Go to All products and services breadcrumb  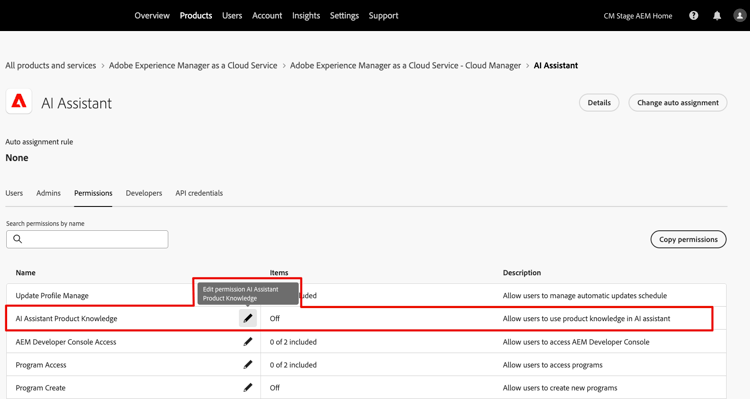[51, 66]
